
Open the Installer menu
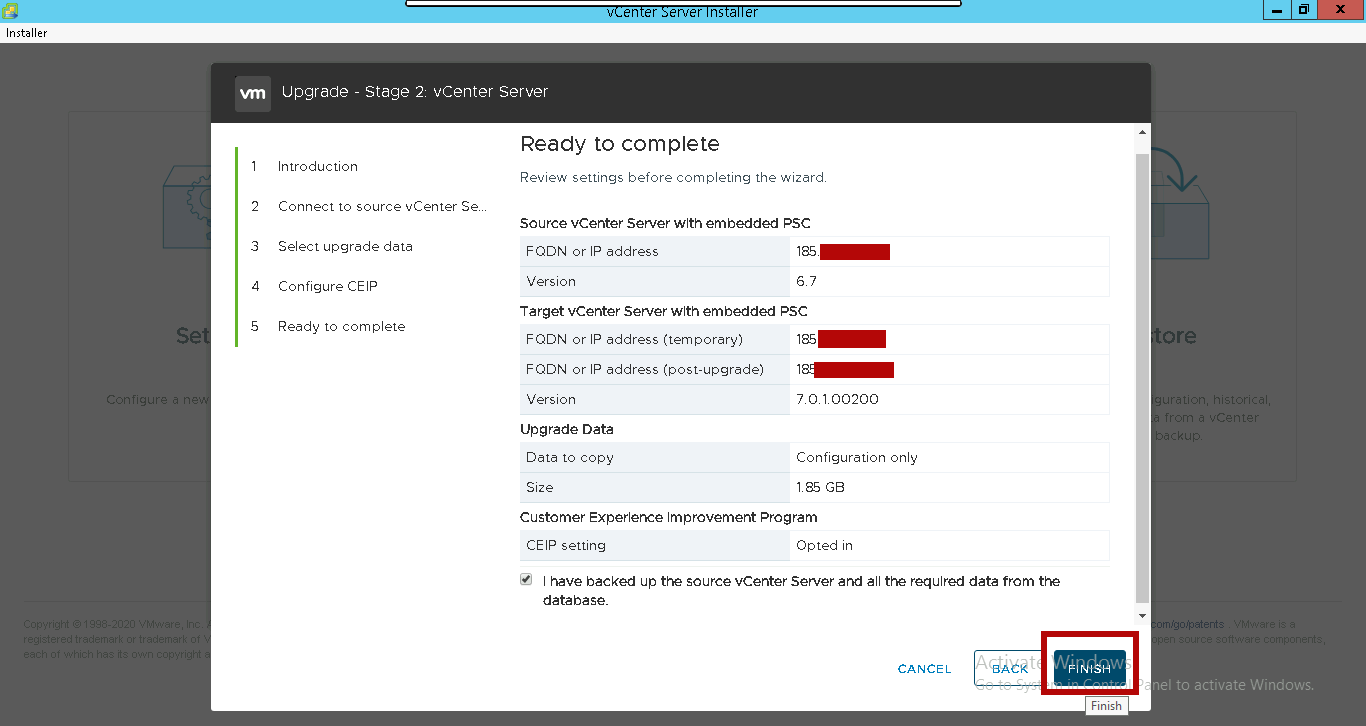[x=27, y=33]
